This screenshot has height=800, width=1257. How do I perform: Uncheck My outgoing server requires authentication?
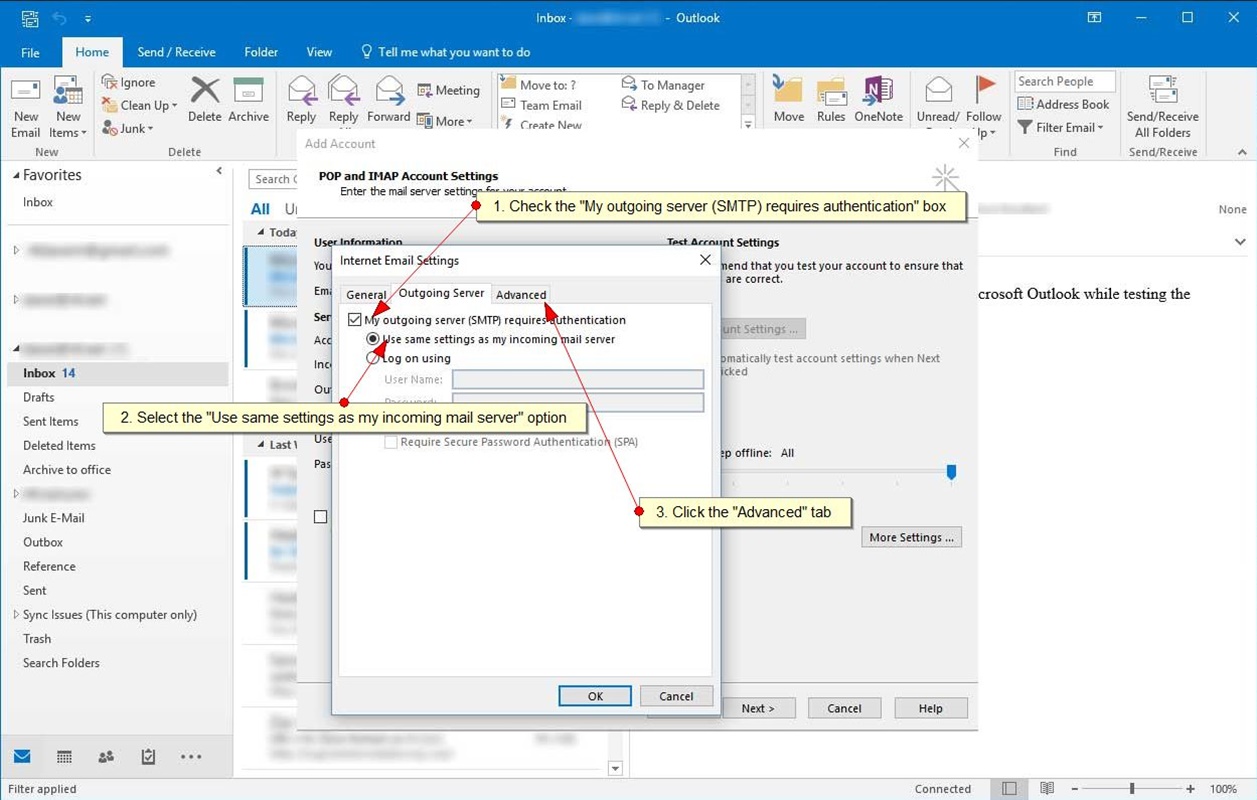tap(354, 320)
